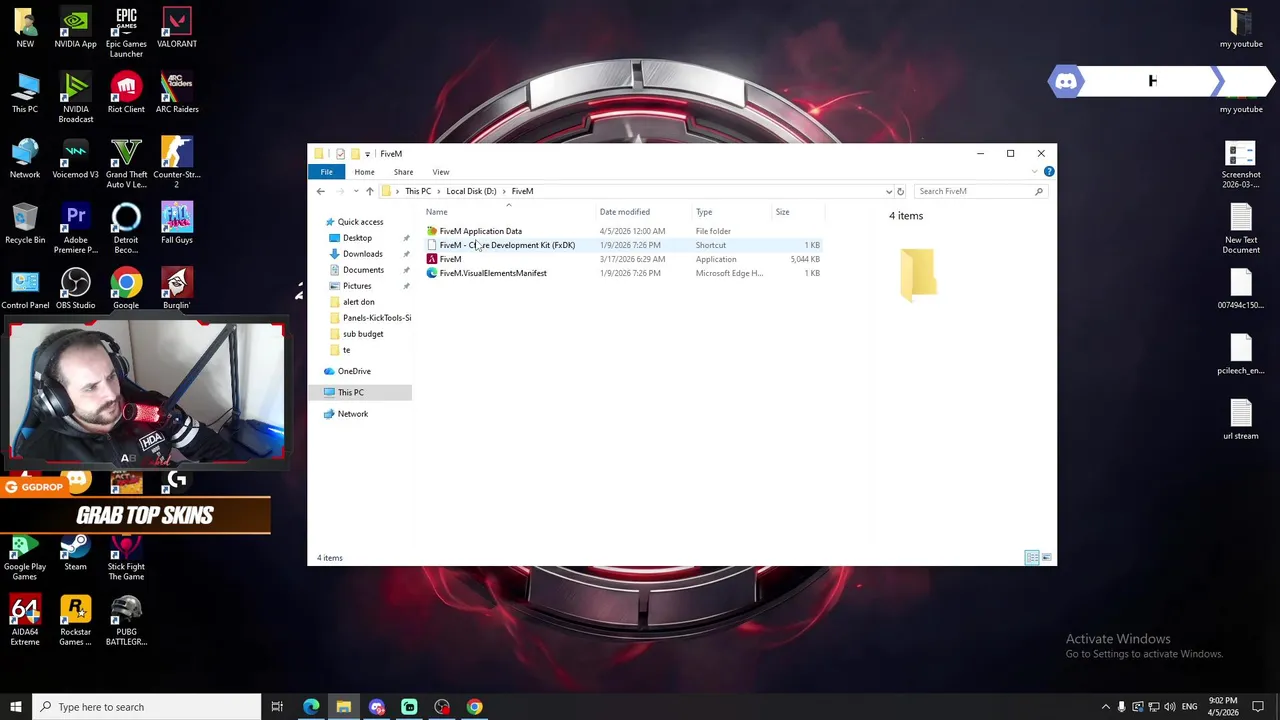The width and height of the screenshot is (1280, 720).
Task: Click the Discord overlay icon
Action: [x=1066, y=81]
